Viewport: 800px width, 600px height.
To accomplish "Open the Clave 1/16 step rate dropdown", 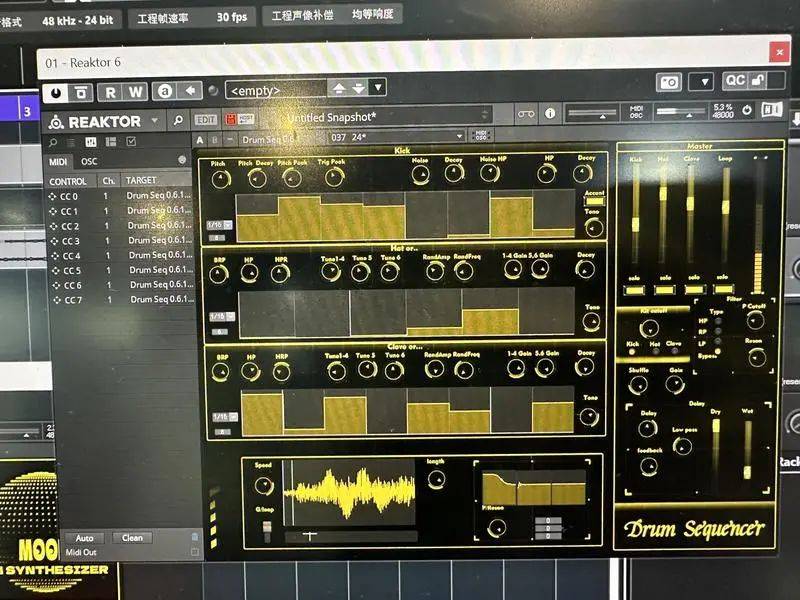I will [225, 417].
